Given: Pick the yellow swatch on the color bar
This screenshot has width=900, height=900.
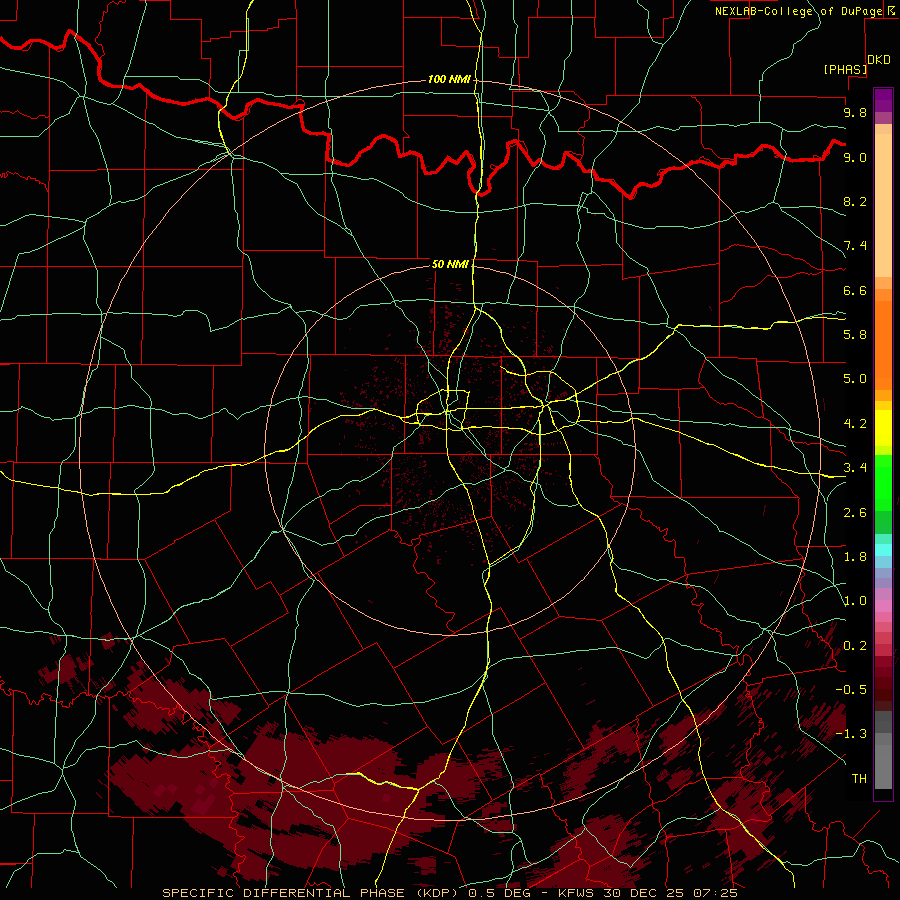Looking at the screenshot, I should 883,428.
